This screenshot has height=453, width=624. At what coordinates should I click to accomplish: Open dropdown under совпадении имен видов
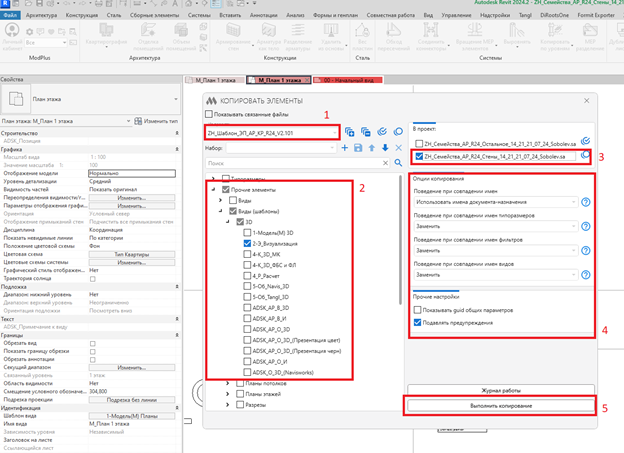495,275
